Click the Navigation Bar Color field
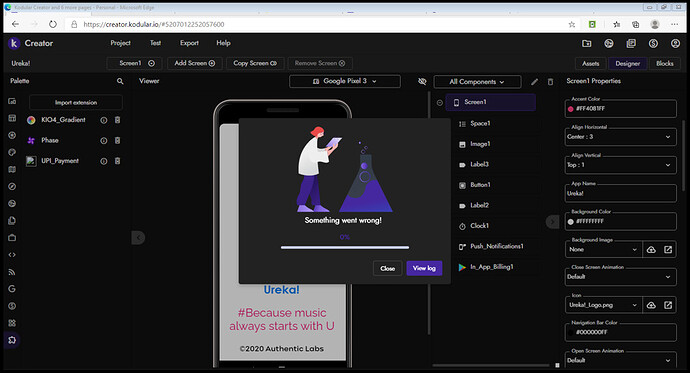Screen dimensions: 690x373 620,332
